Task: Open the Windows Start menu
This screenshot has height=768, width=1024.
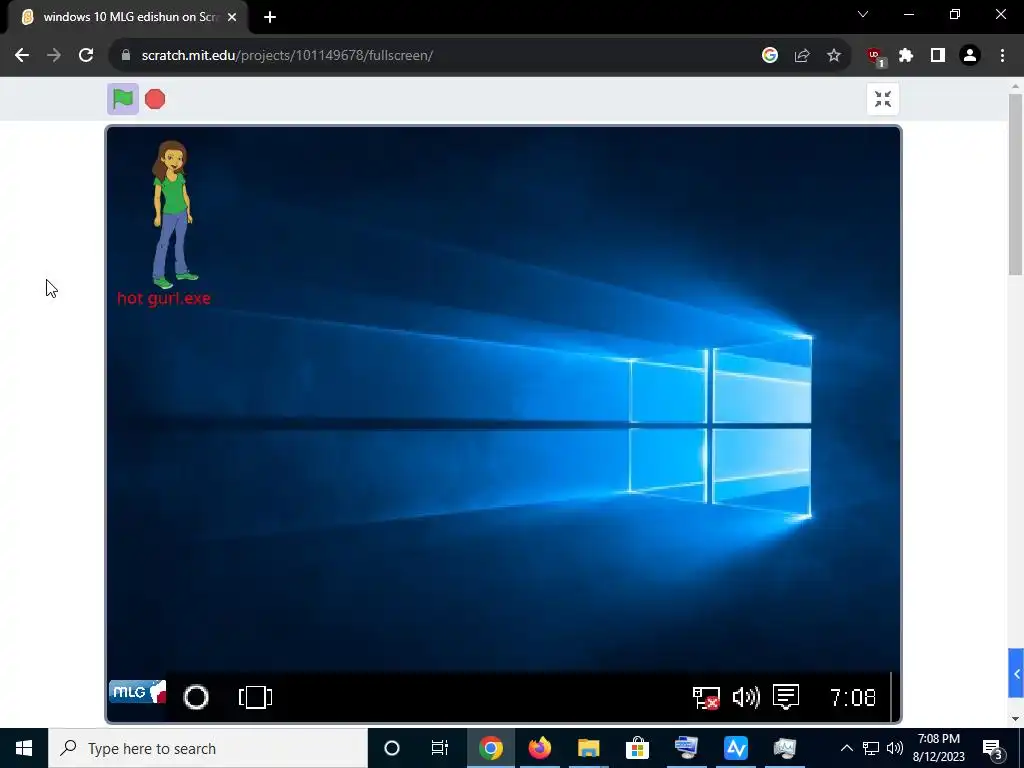Action: 24,748
